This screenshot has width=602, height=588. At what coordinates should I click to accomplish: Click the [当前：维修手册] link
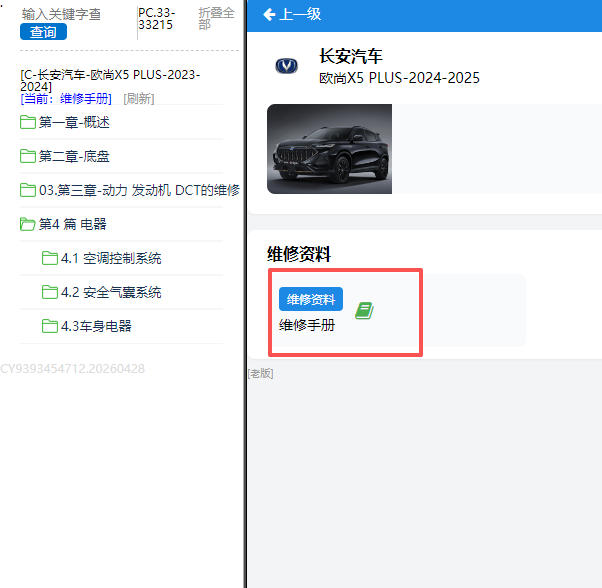pos(66,99)
